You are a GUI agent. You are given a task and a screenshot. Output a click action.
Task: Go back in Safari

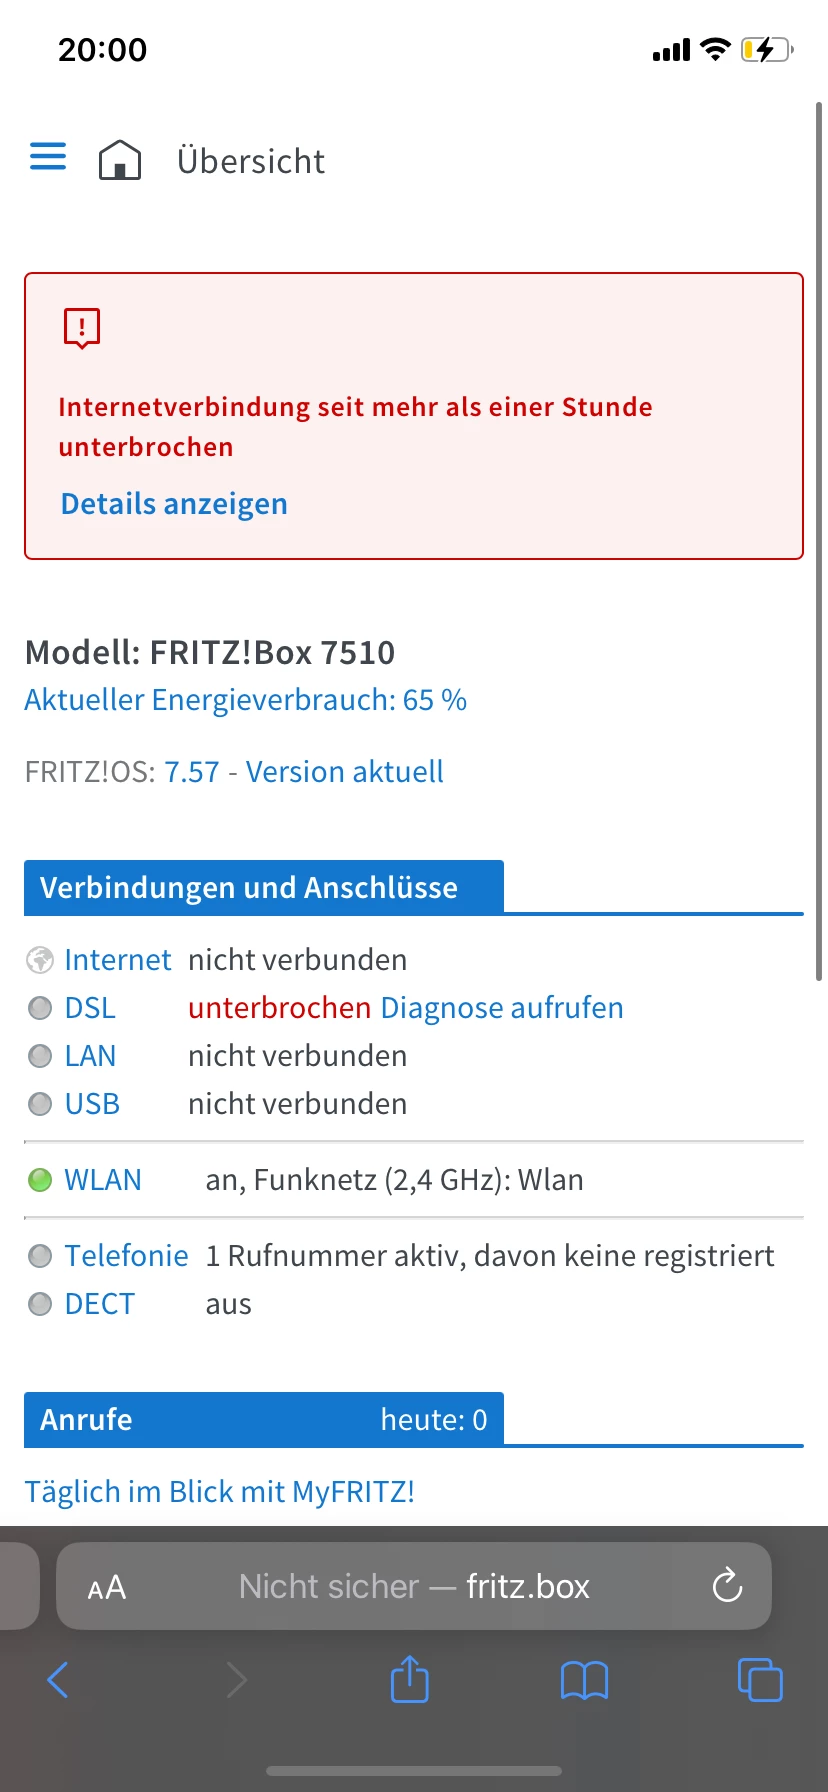point(58,1680)
